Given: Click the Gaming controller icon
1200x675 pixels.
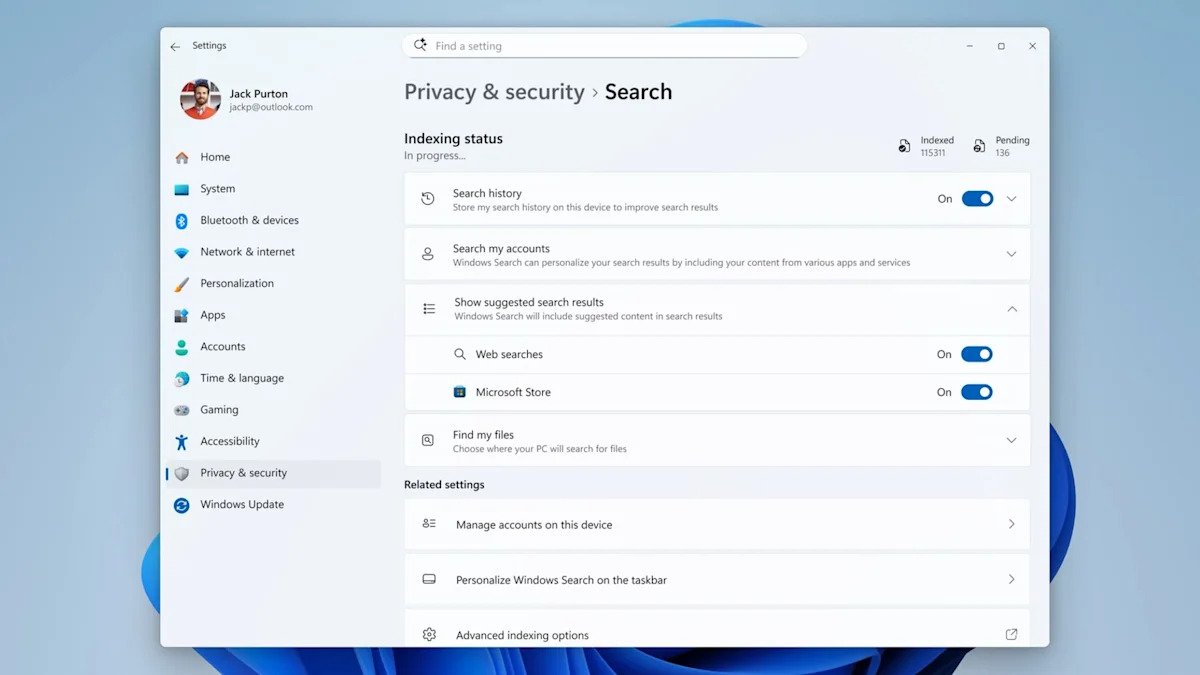Looking at the screenshot, I should pyautogui.click(x=181, y=410).
